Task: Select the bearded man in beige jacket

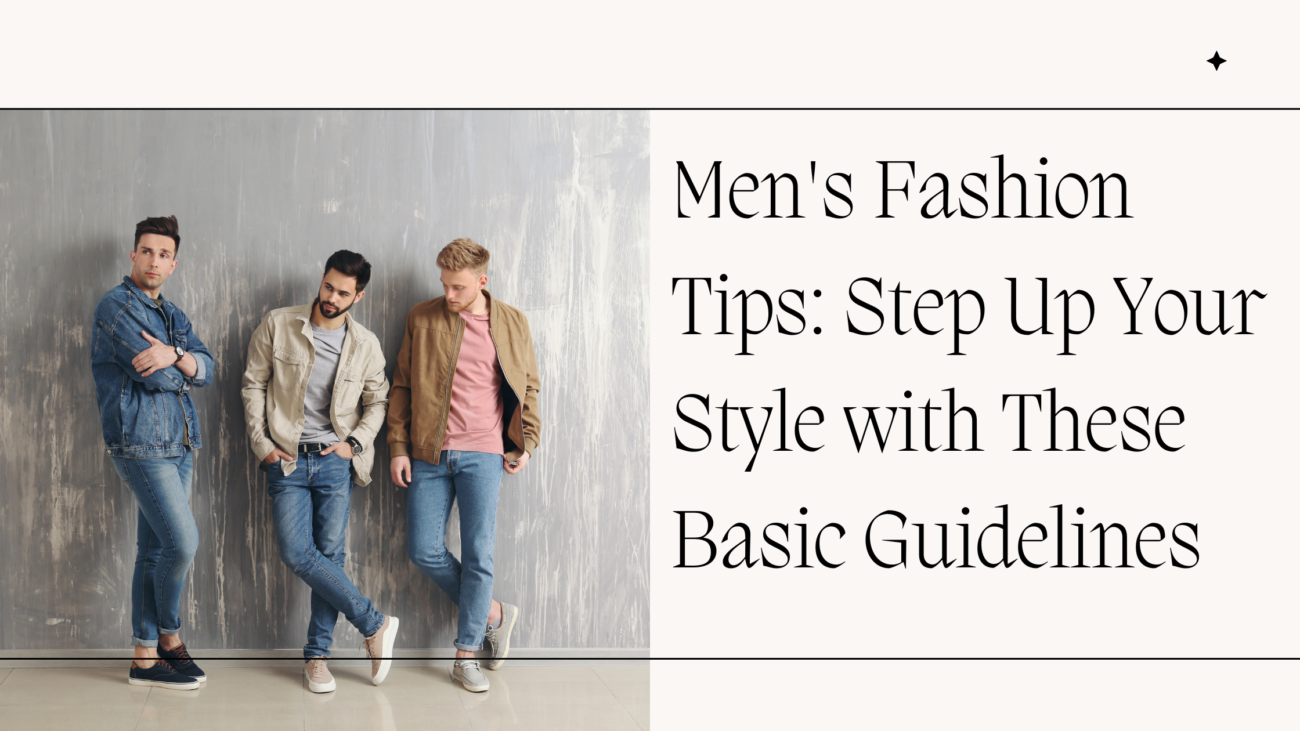Action: point(318,470)
